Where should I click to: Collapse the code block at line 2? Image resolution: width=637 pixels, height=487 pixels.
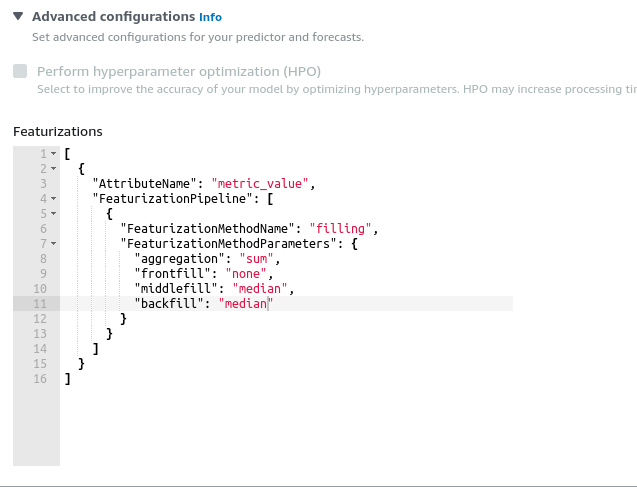pyautogui.click(x=54, y=169)
